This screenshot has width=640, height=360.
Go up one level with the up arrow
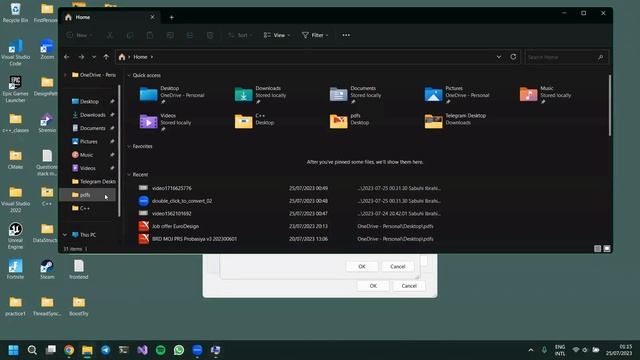click(106, 57)
